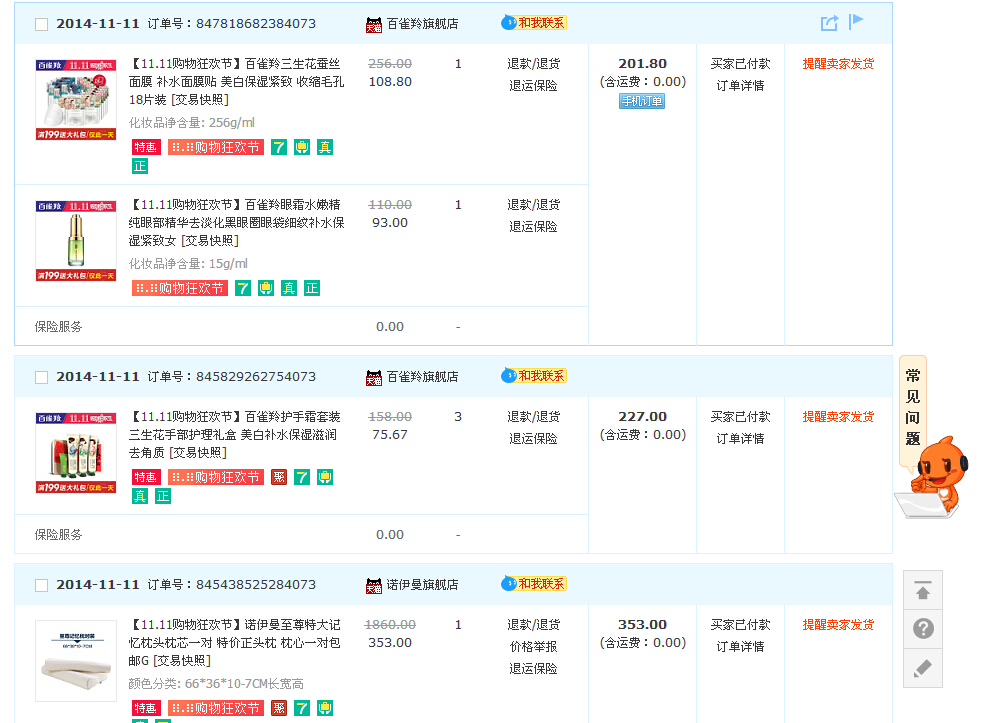Click 7-day return badge on 三生花蚕丝面膜 item
Image resolution: width=990 pixels, height=723 pixels.
click(279, 147)
